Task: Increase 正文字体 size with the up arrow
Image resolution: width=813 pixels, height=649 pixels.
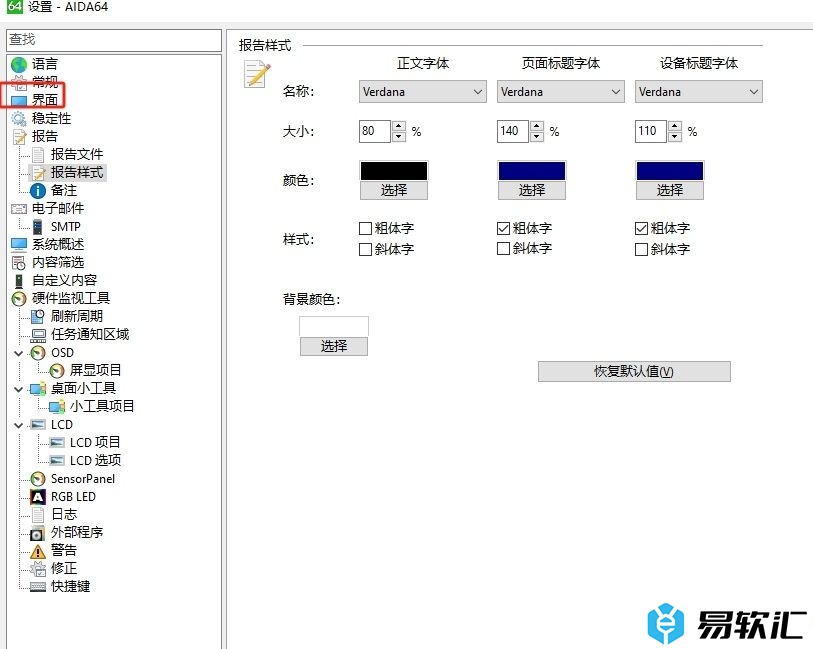Action: point(399,126)
